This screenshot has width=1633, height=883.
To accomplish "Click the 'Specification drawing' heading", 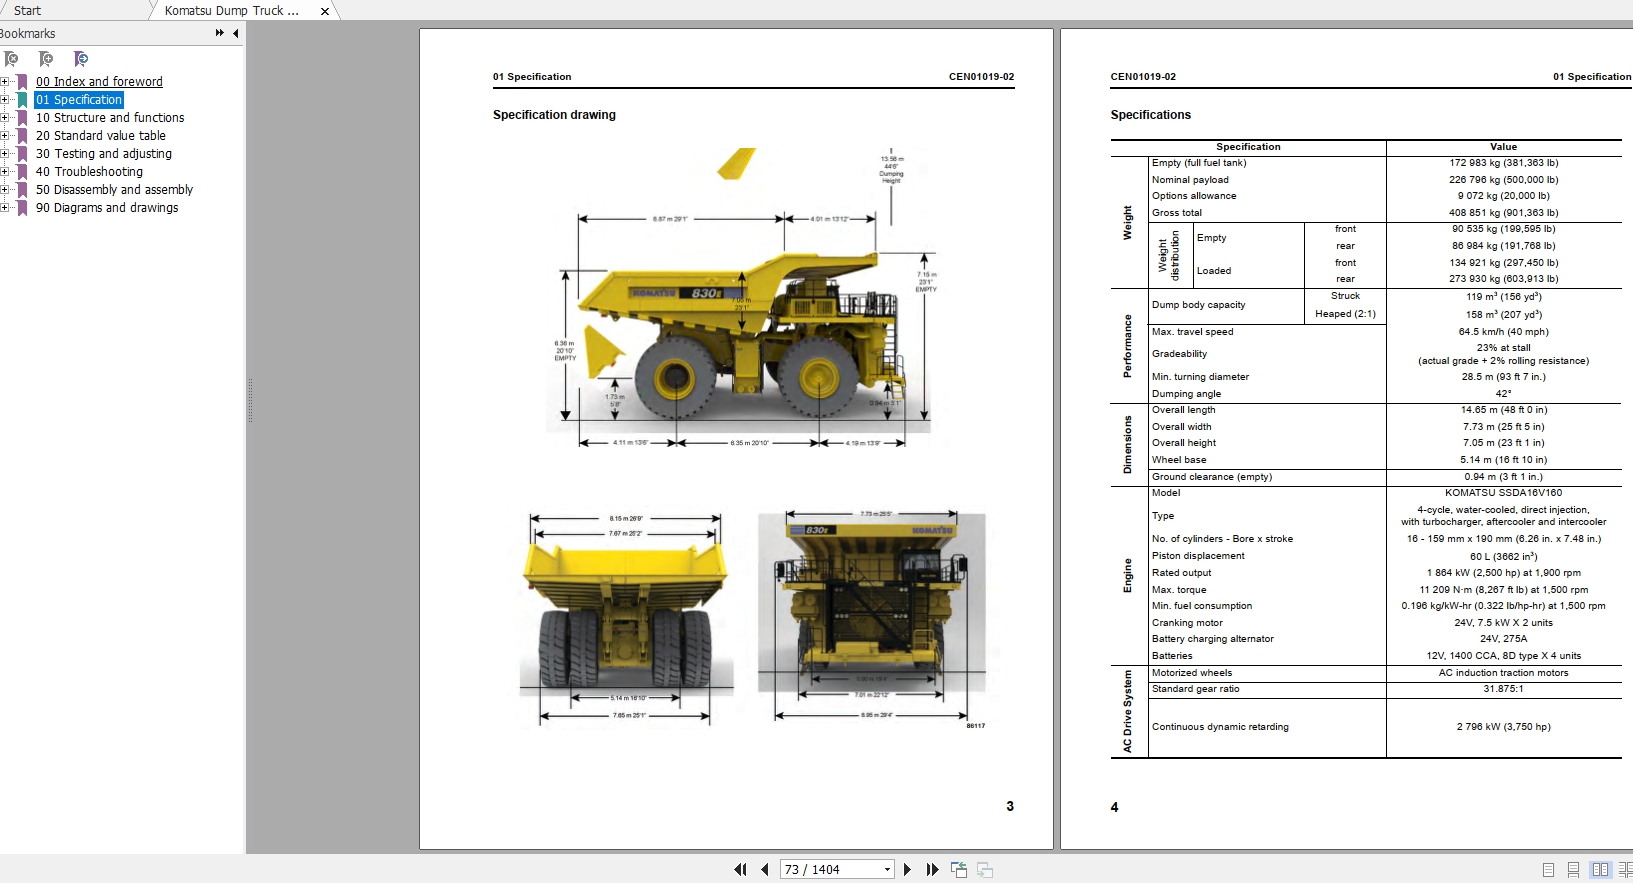I will 554,115.
